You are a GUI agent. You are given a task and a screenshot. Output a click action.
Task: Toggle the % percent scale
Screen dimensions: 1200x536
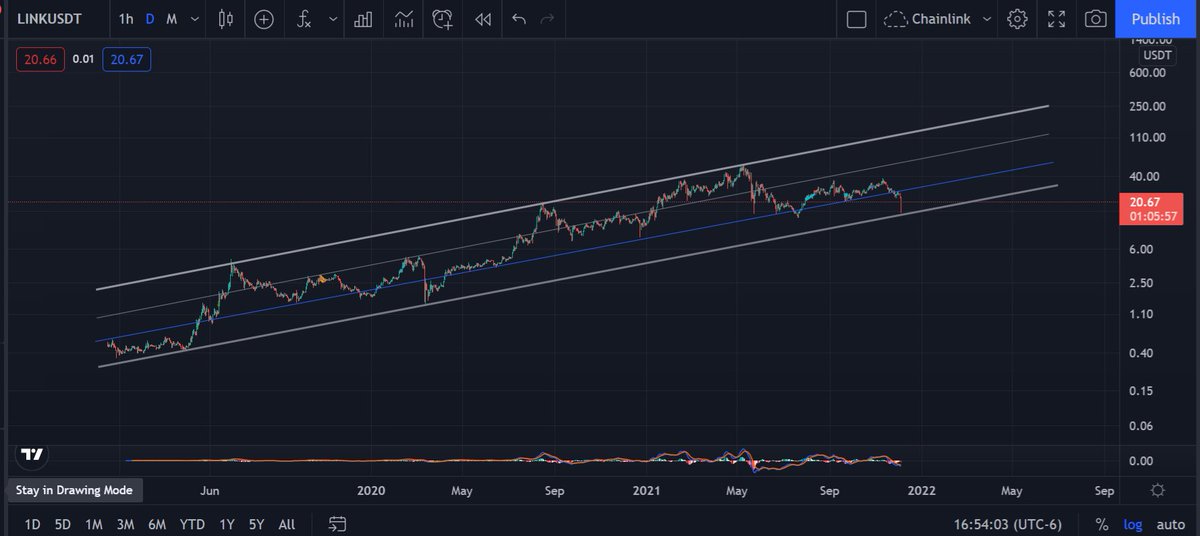click(x=1101, y=524)
